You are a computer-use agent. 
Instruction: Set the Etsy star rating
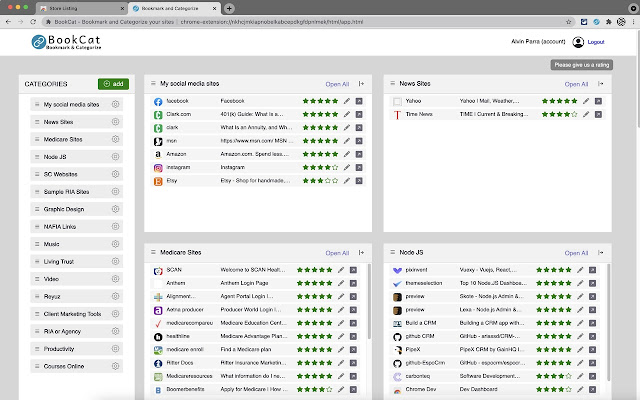coord(320,180)
